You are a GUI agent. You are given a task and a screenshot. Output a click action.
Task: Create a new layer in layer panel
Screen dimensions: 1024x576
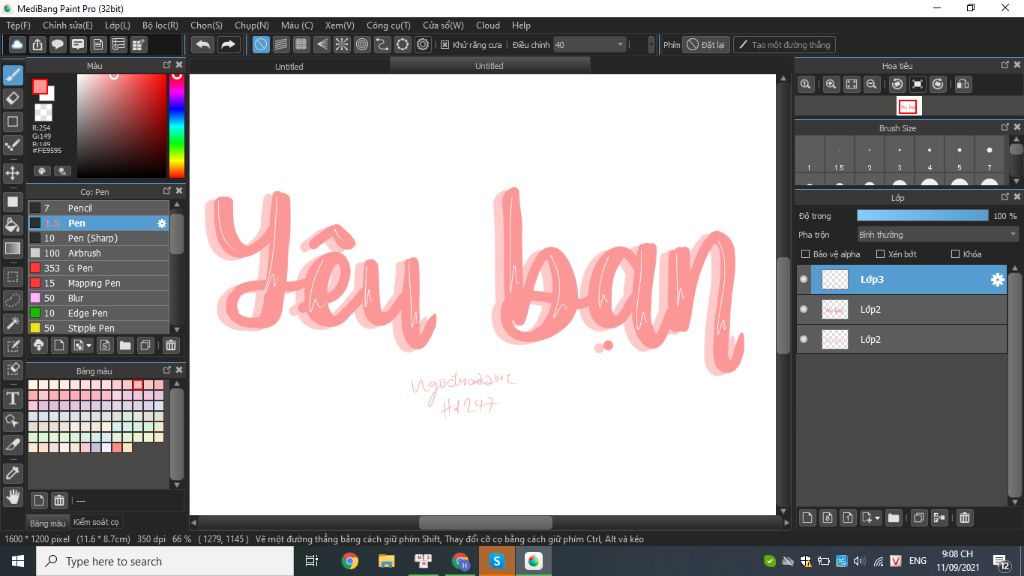coord(807,518)
